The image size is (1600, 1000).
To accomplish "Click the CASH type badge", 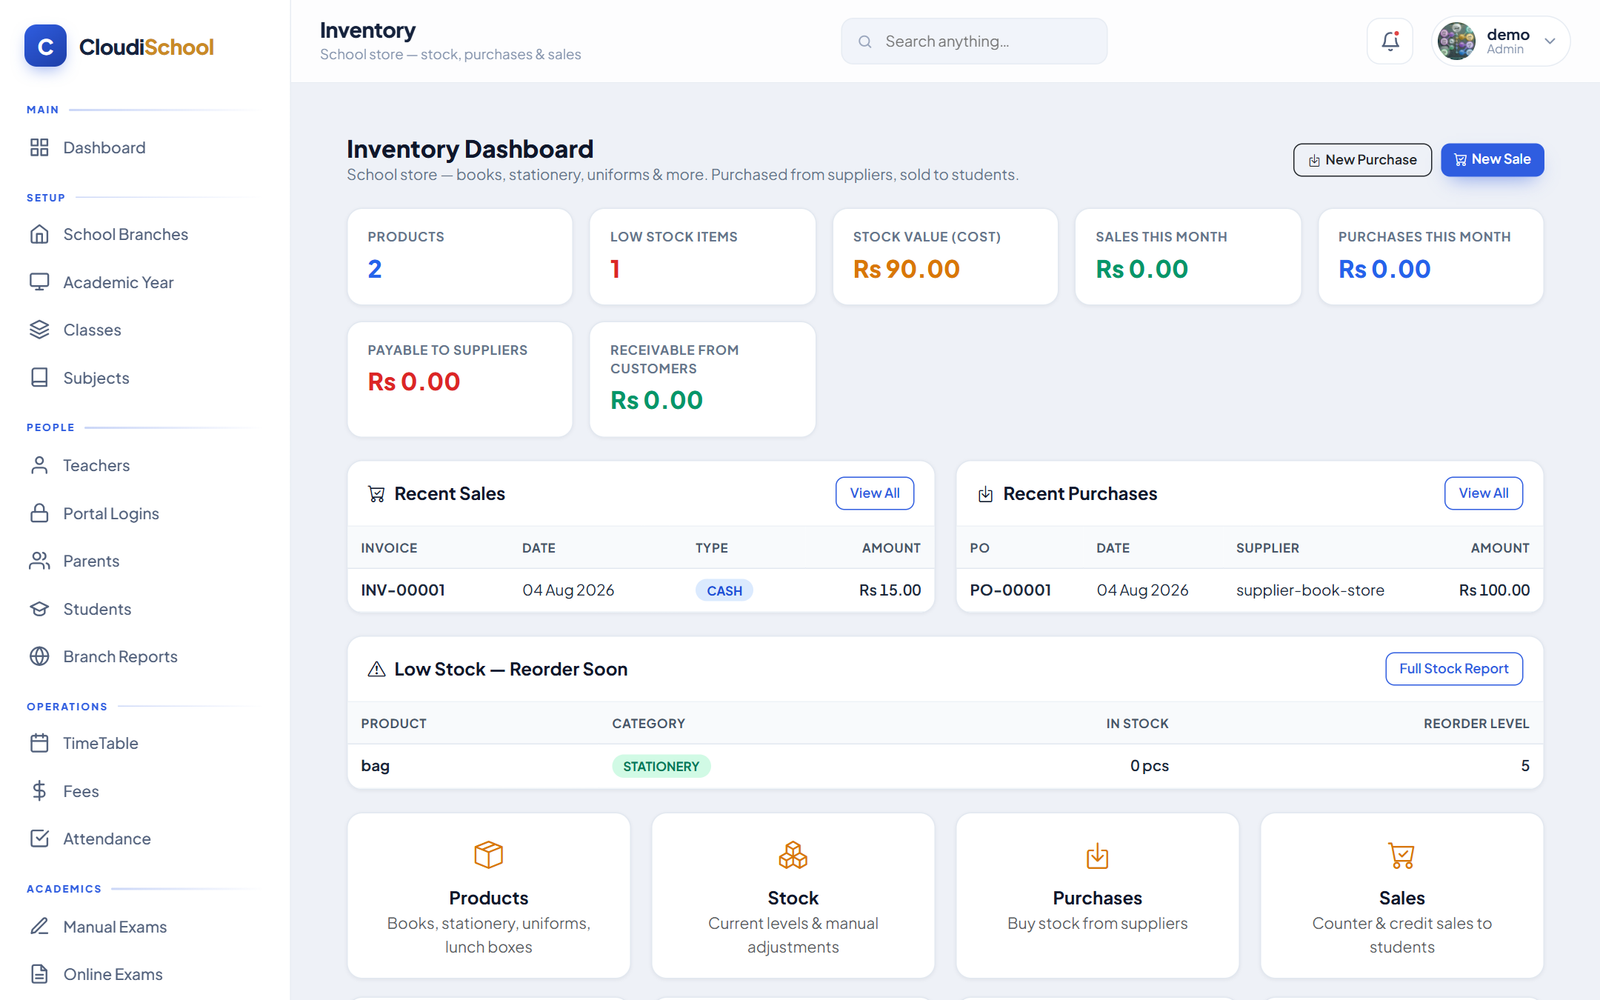I will (x=724, y=591).
